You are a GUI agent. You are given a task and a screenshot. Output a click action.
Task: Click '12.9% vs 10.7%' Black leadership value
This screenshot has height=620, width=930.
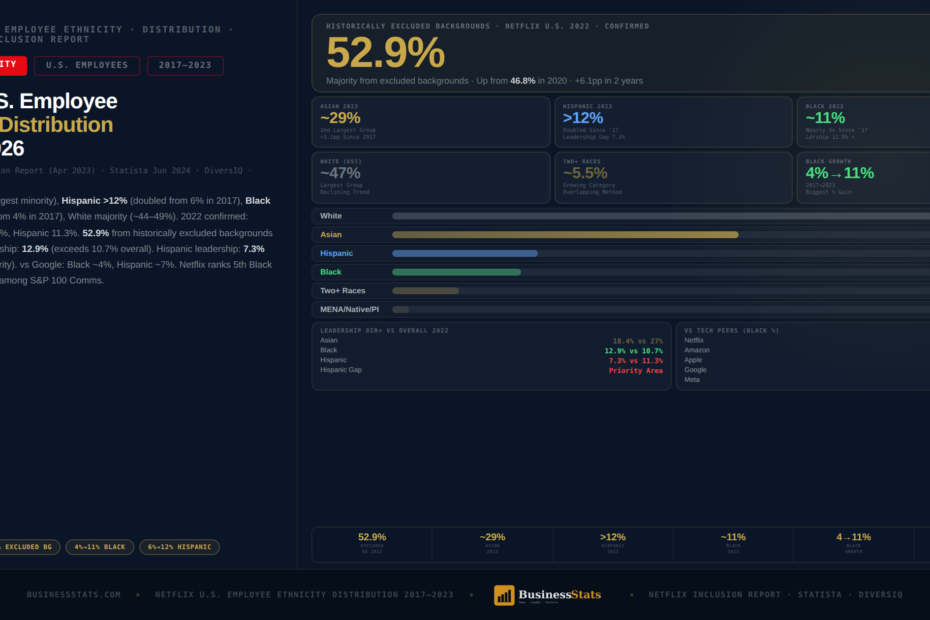(633, 351)
